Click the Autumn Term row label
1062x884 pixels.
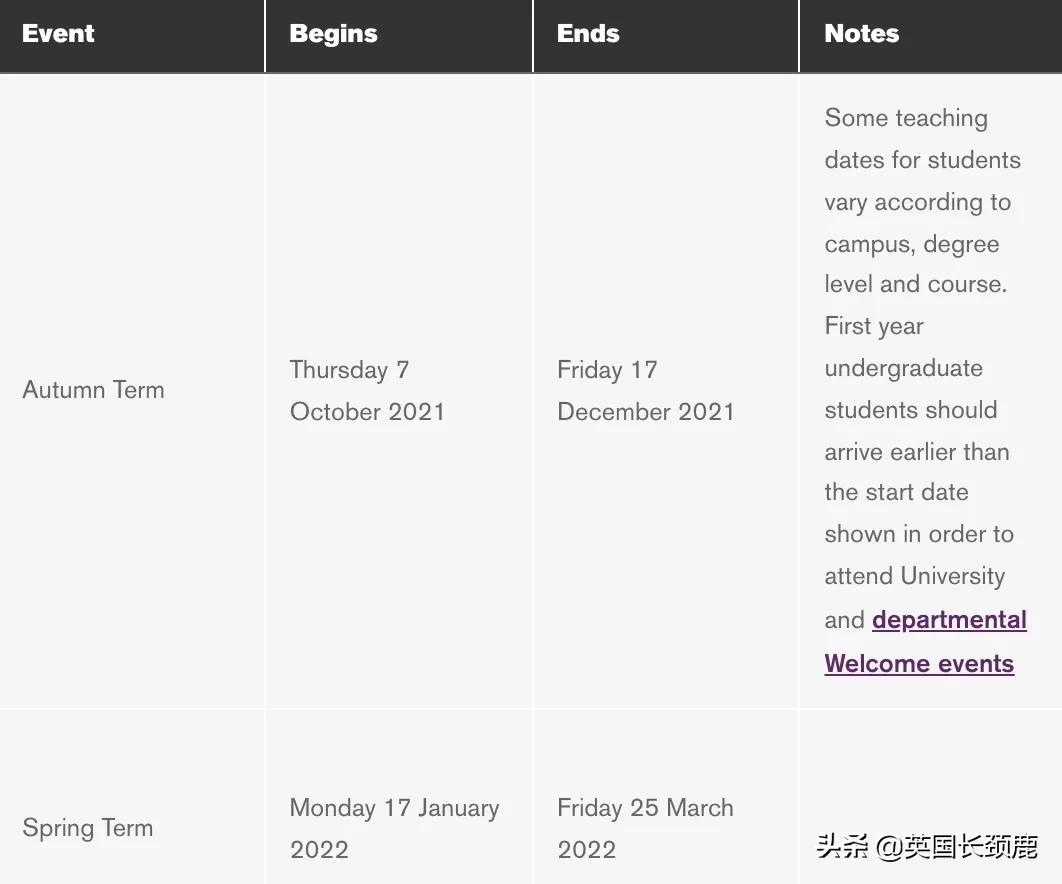(93, 390)
